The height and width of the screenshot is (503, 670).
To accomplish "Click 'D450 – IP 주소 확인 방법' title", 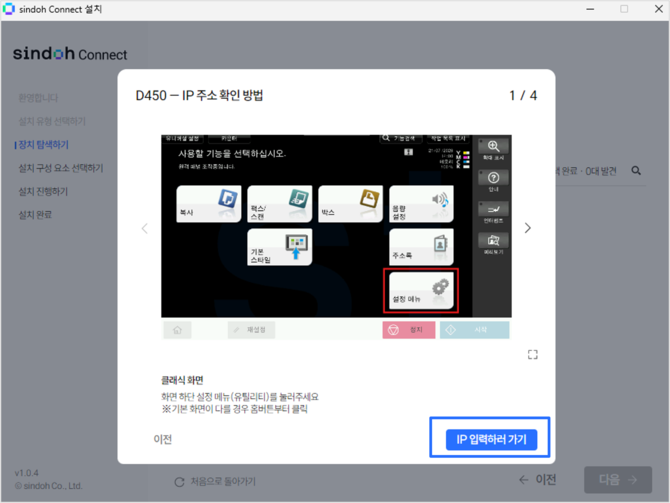I will click(199, 95).
